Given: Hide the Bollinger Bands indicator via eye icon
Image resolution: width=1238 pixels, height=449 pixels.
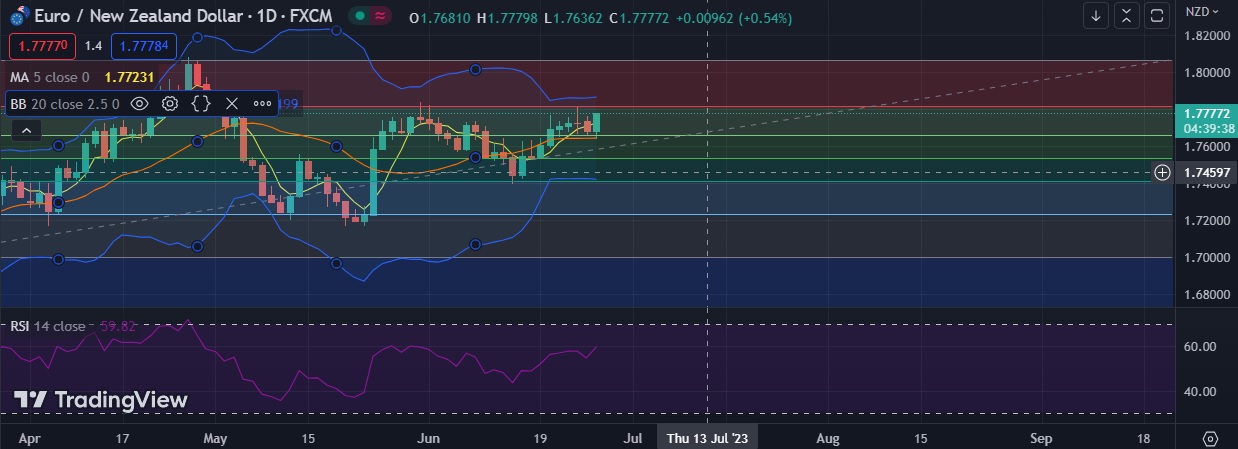Looking at the screenshot, I should click(140, 103).
